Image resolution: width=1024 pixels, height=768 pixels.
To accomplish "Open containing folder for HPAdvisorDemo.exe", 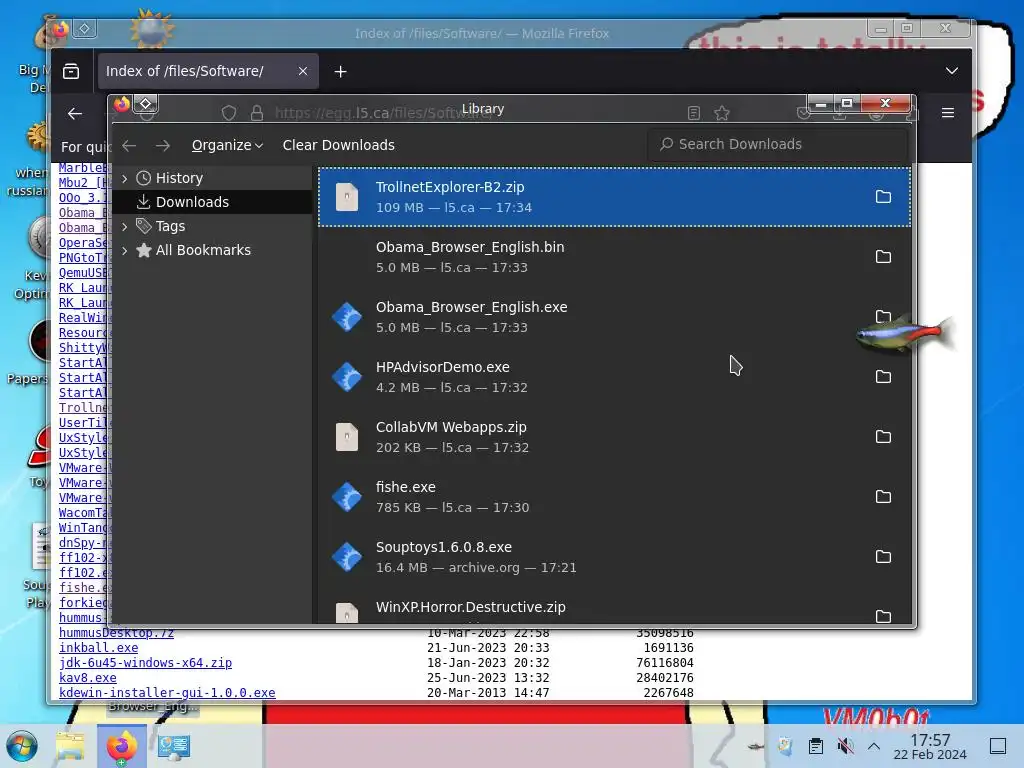I will (883, 377).
